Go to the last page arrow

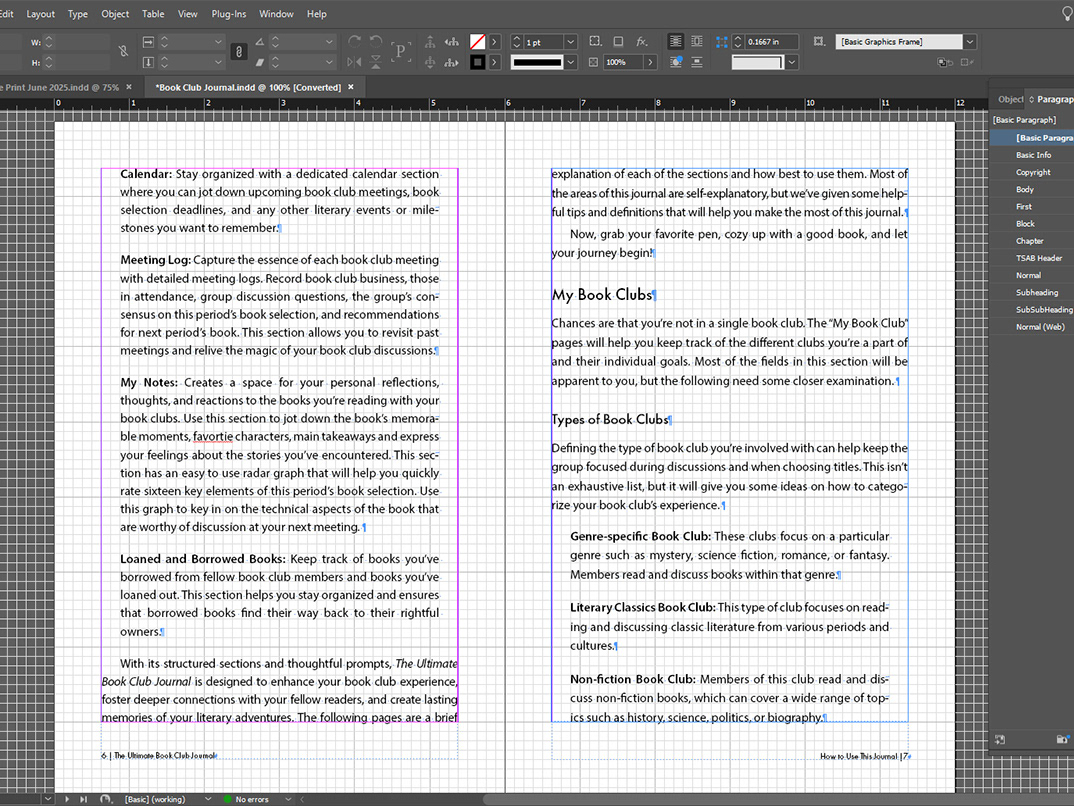(x=83, y=799)
